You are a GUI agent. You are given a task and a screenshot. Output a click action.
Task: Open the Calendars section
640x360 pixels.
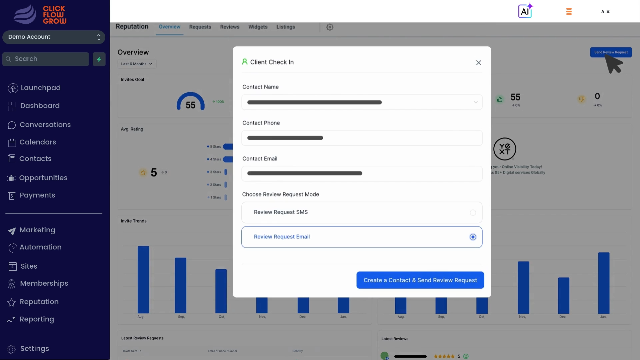click(32, 142)
